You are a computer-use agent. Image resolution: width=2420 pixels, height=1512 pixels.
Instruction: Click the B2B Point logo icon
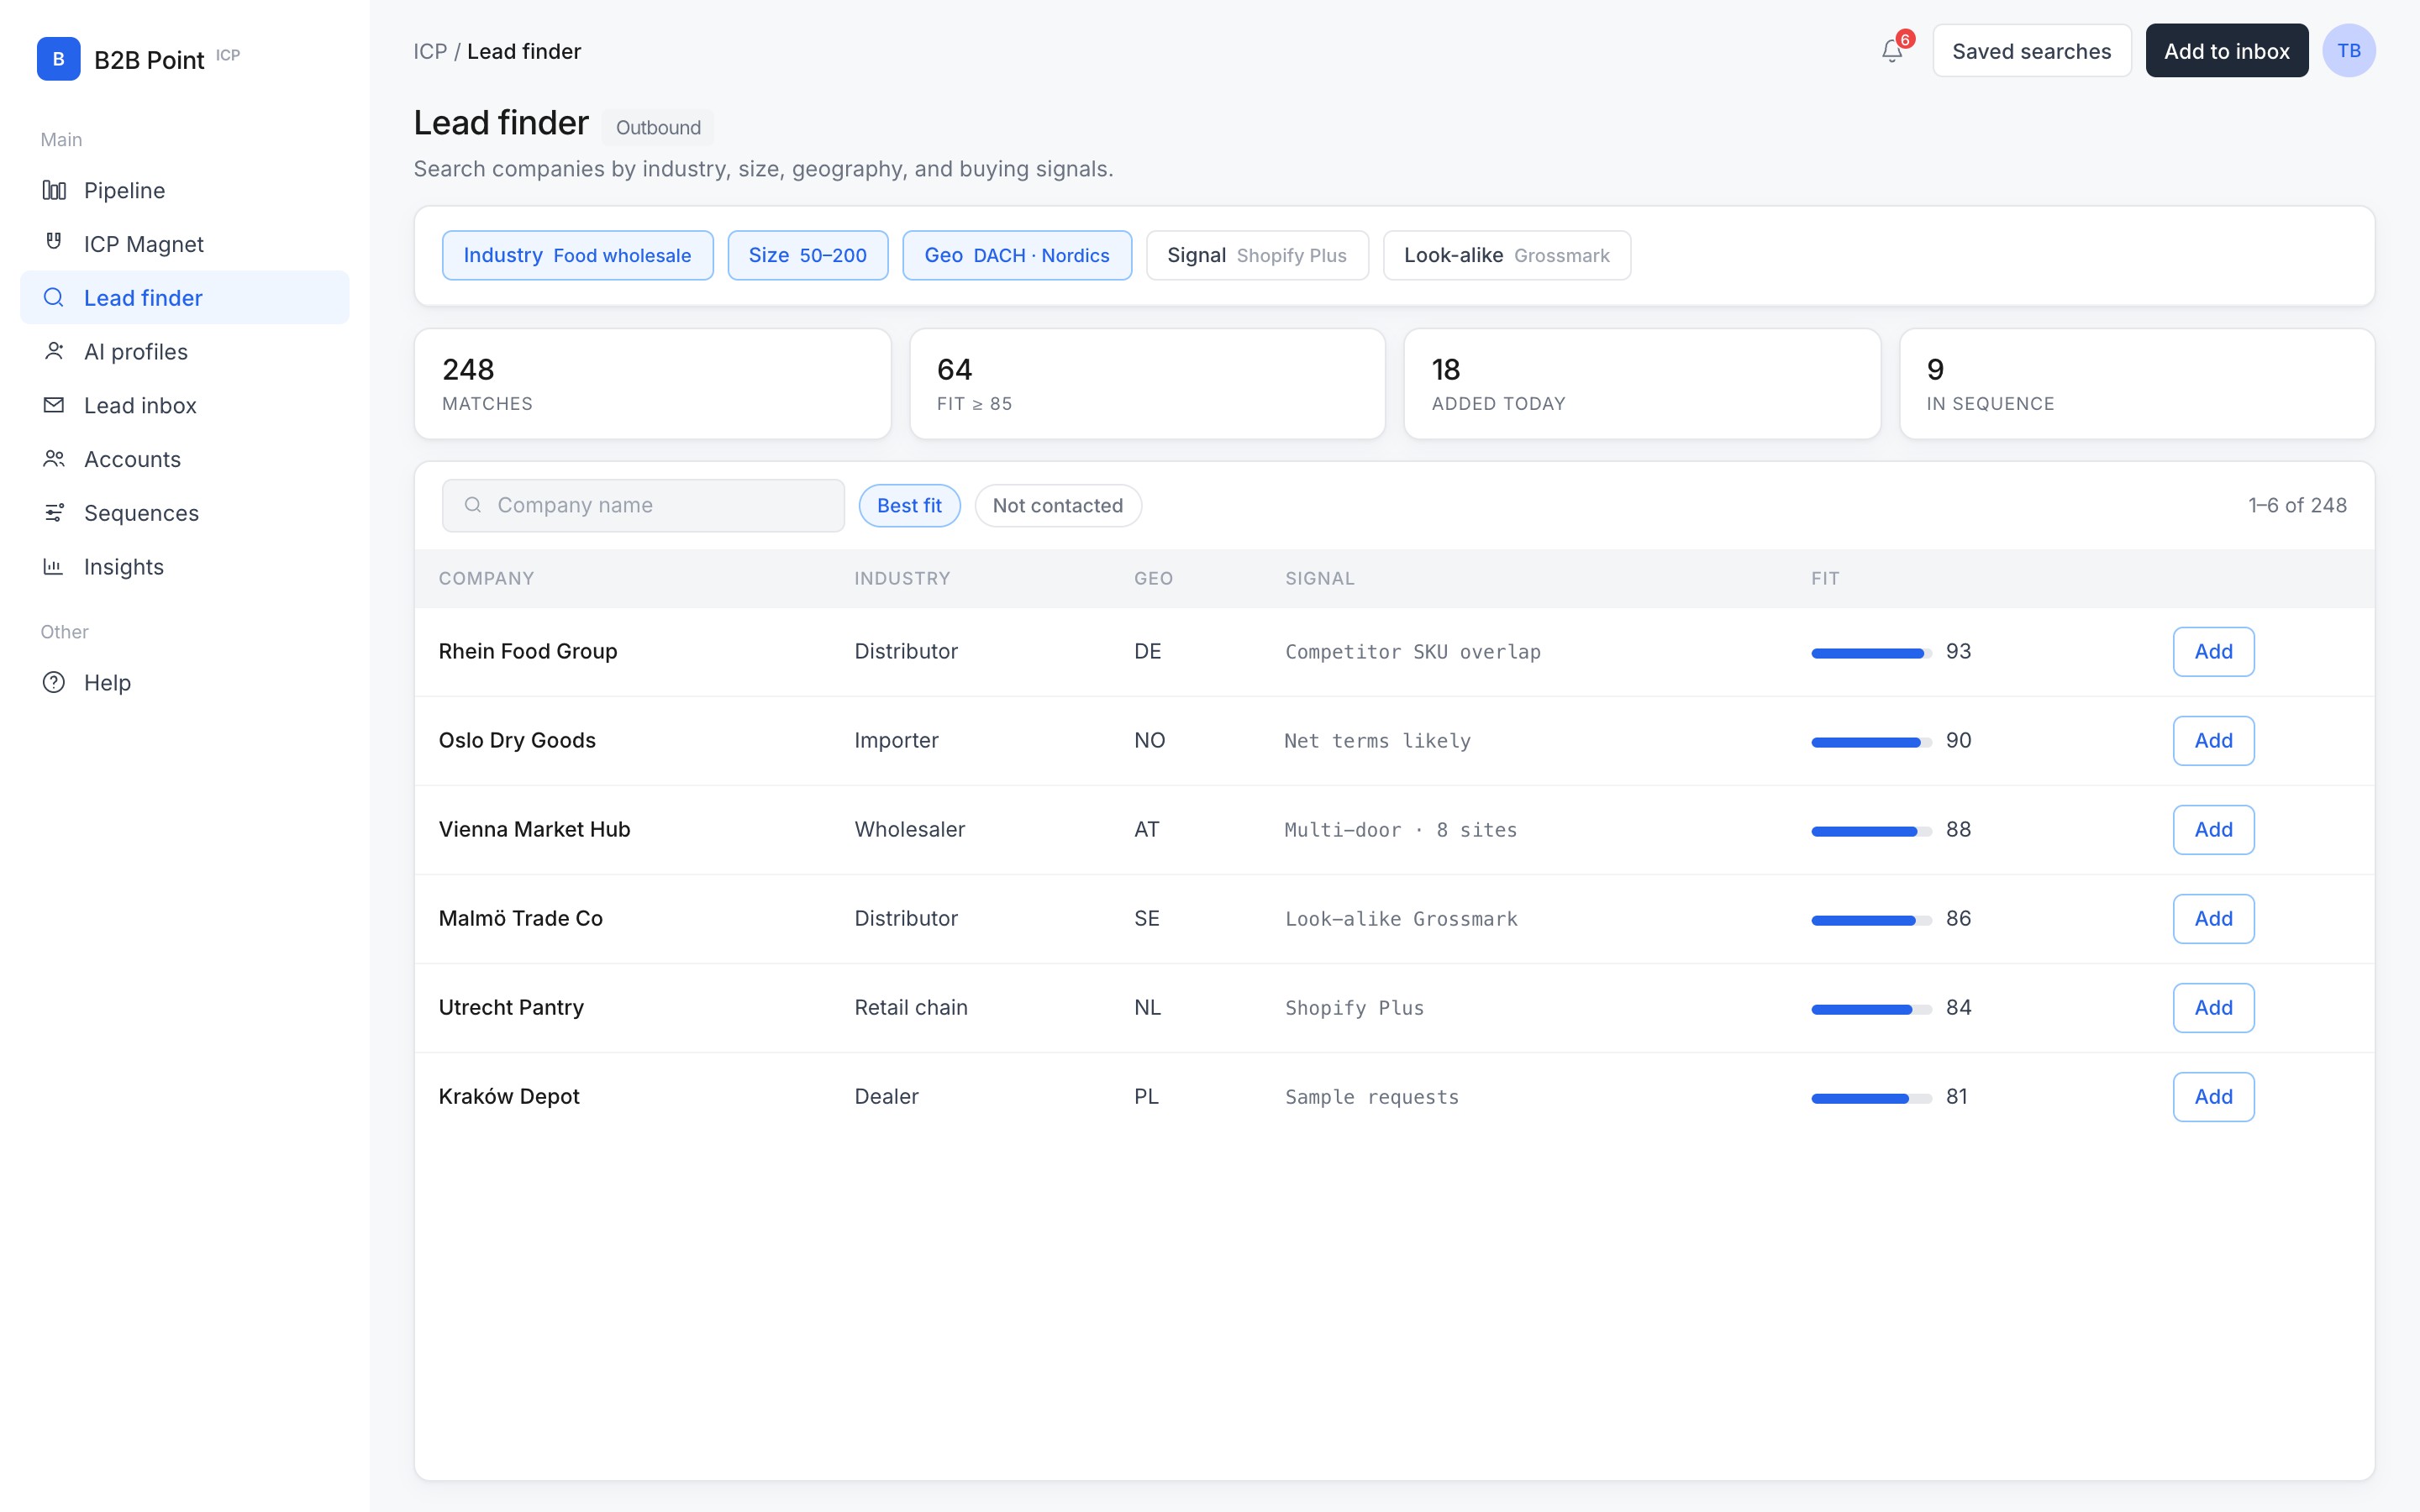pyautogui.click(x=58, y=59)
